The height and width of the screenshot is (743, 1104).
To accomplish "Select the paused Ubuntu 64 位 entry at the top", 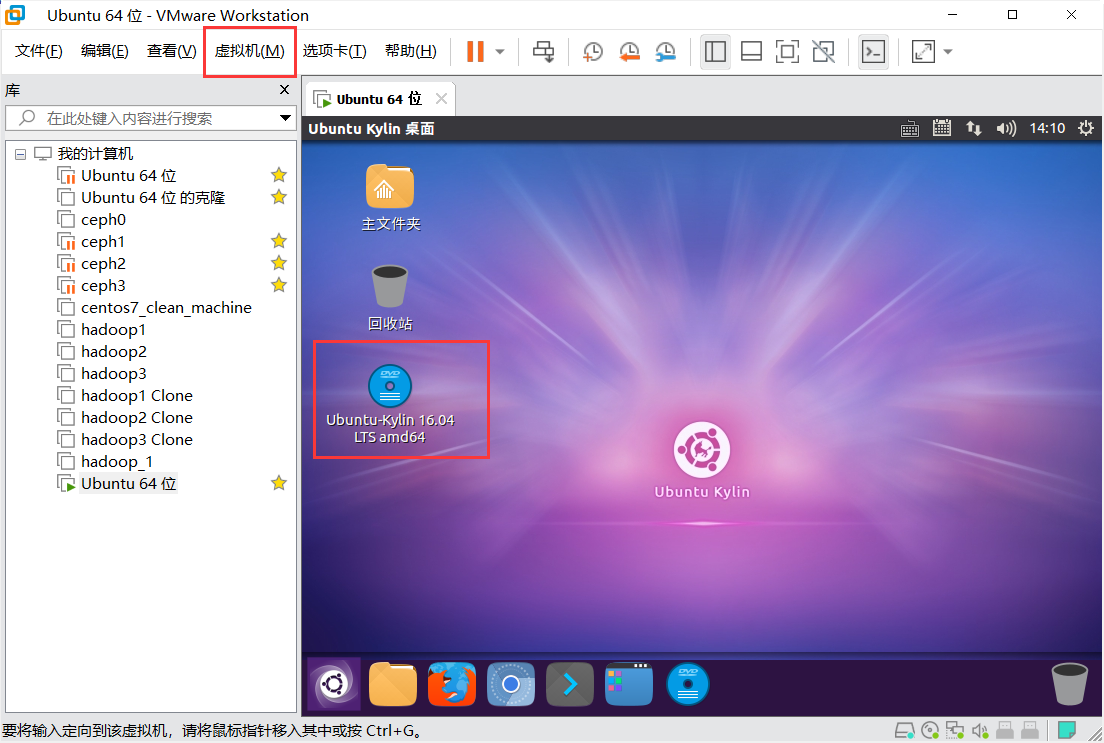I will pyautogui.click(x=128, y=175).
